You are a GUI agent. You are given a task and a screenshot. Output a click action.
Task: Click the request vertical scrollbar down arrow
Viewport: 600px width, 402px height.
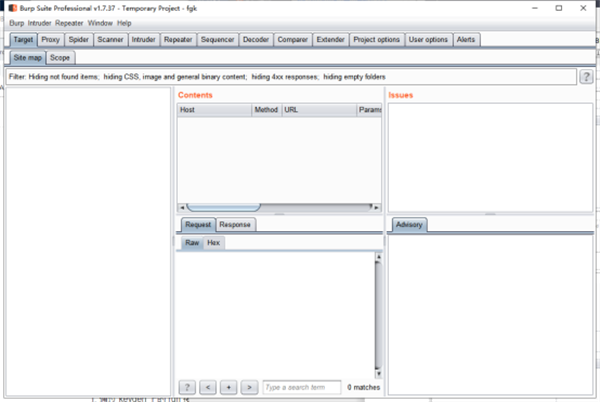click(x=378, y=374)
